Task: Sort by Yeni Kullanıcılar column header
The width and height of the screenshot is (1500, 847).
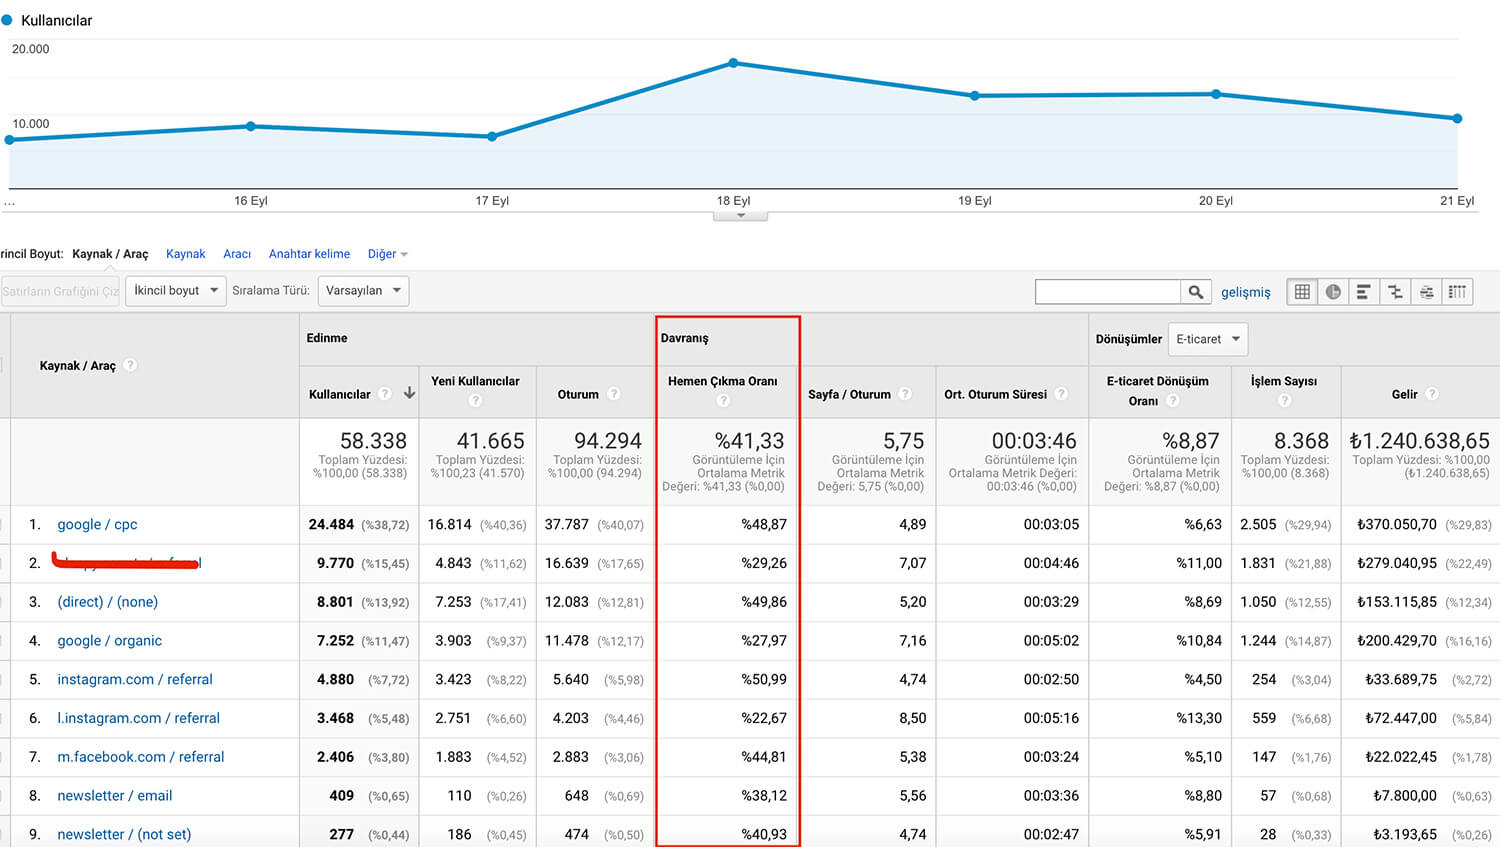Action: (475, 381)
